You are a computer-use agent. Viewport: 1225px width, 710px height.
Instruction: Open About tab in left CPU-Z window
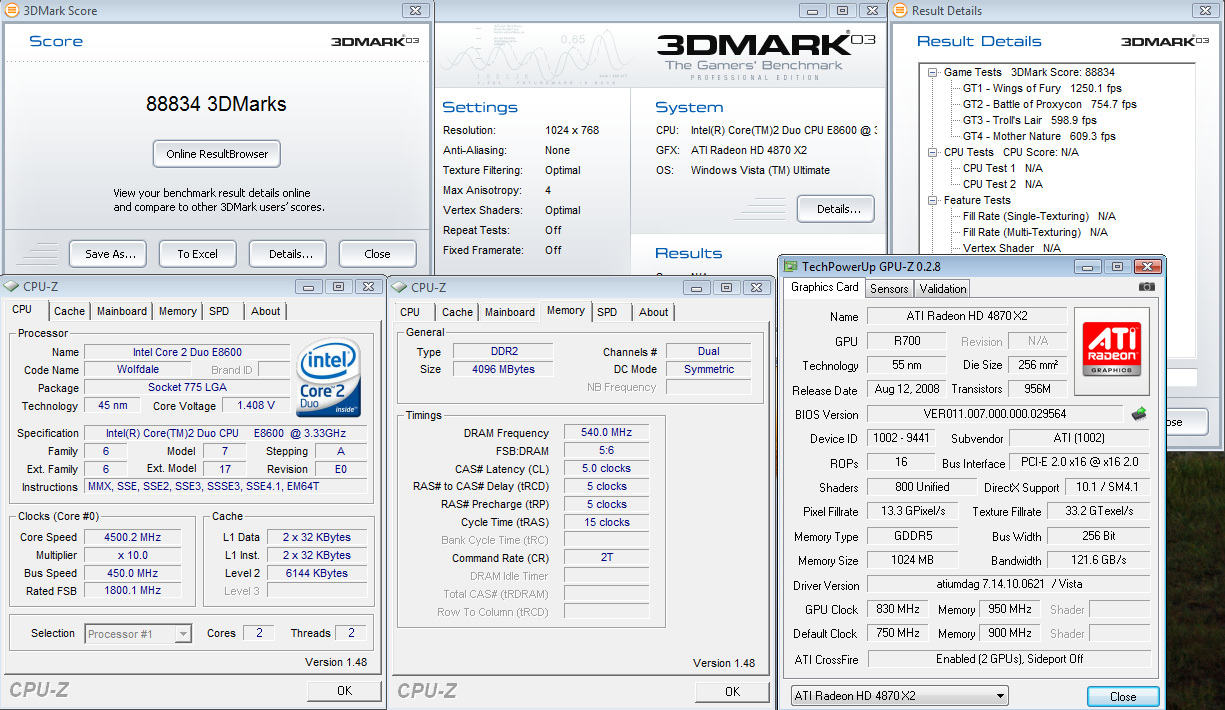pyautogui.click(x=266, y=311)
